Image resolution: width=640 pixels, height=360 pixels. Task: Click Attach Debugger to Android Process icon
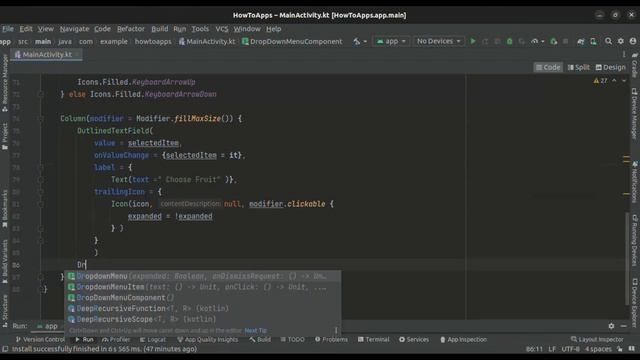553,41
